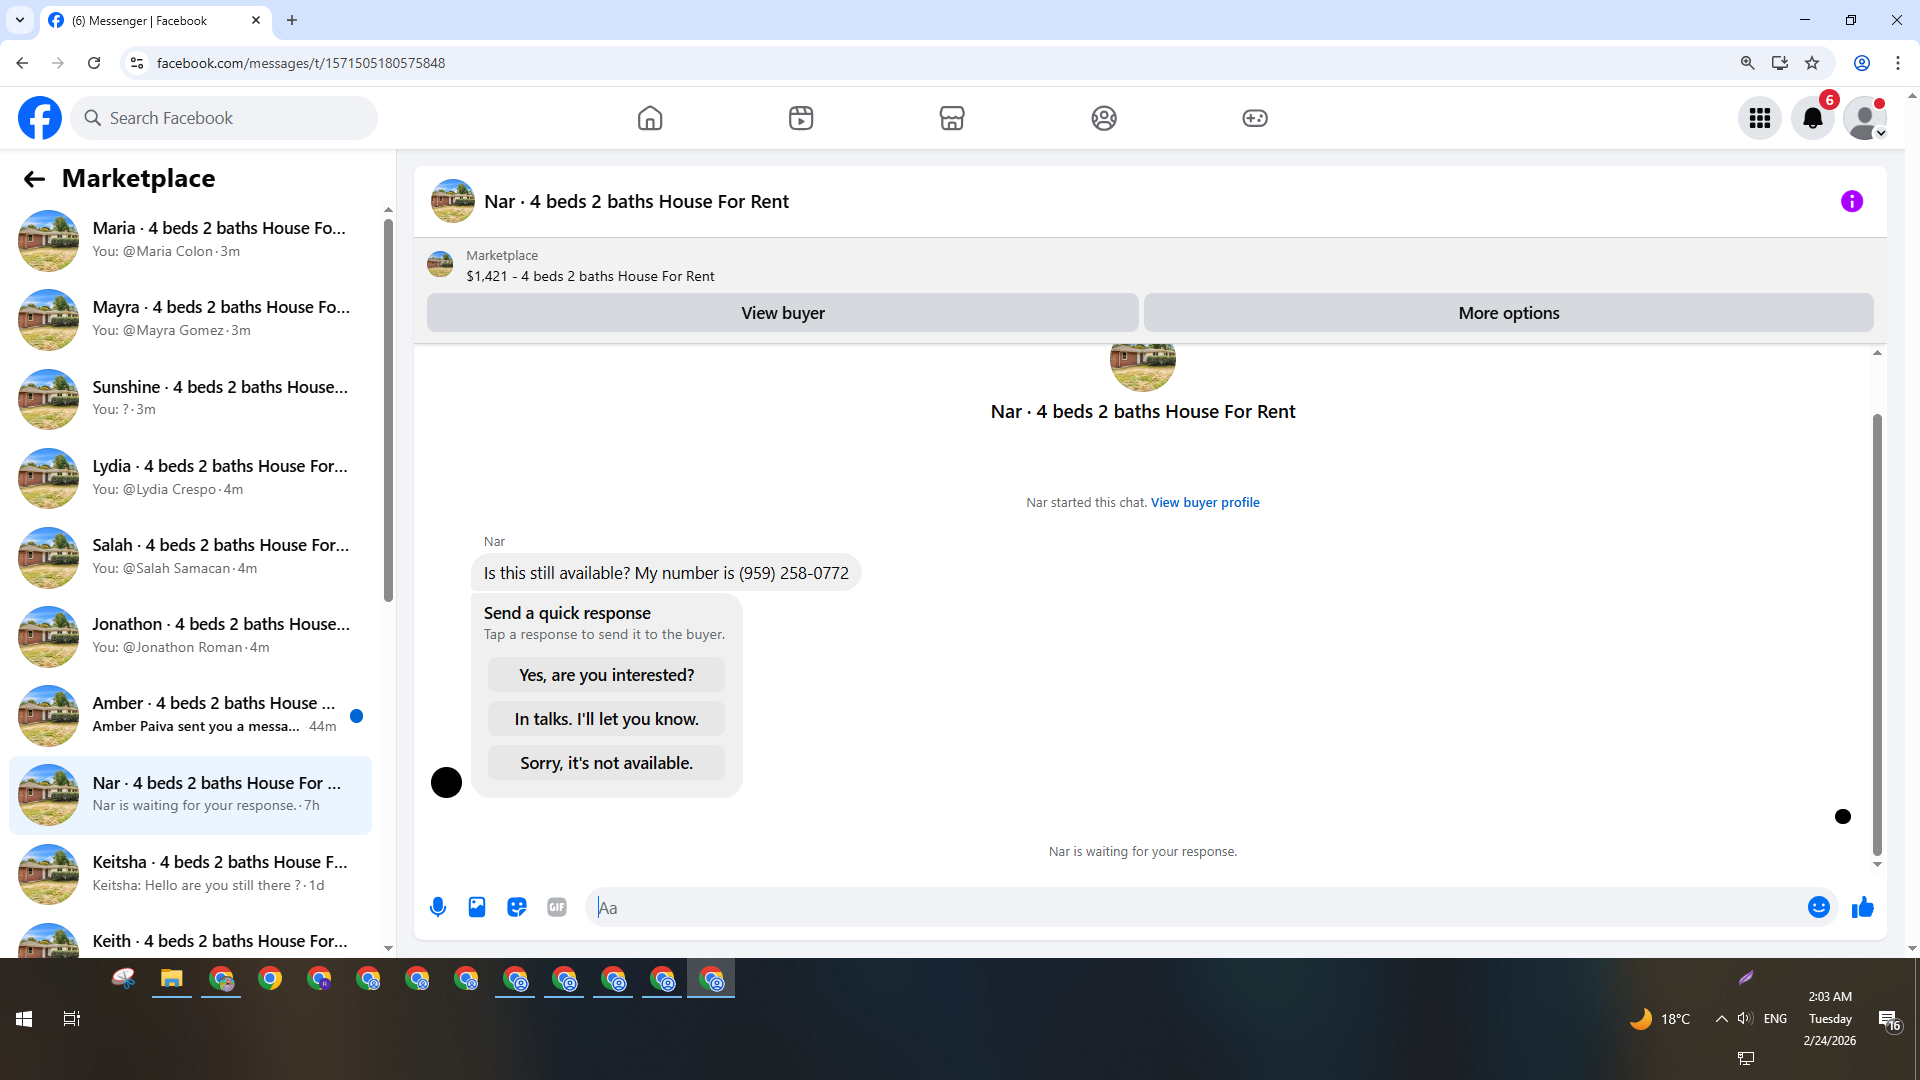Open the View buyer profile link

[1204, 502]
